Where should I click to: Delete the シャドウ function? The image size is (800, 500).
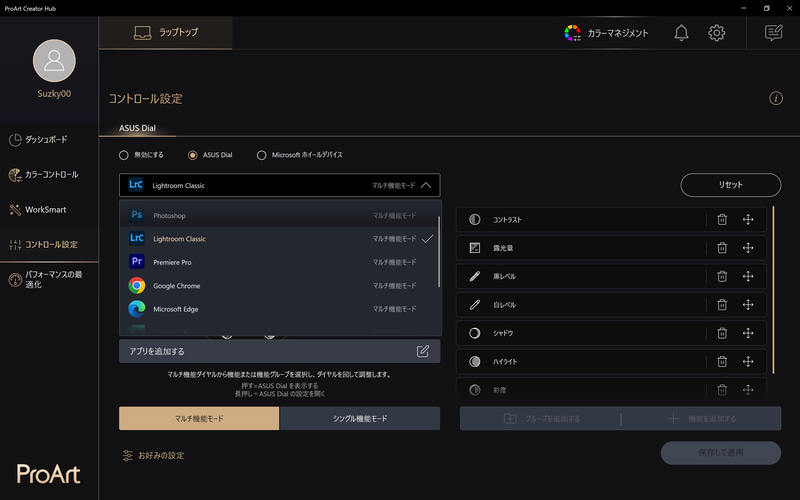tap(722, 333)
